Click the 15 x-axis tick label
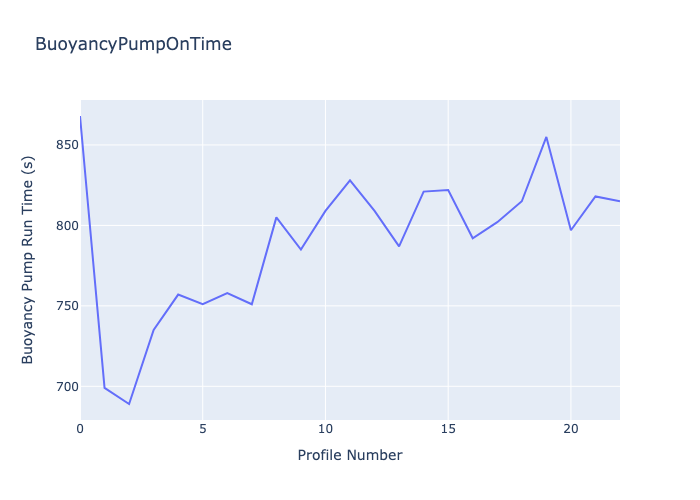This screenshot has height=500, width=700. tap(448, 428)
